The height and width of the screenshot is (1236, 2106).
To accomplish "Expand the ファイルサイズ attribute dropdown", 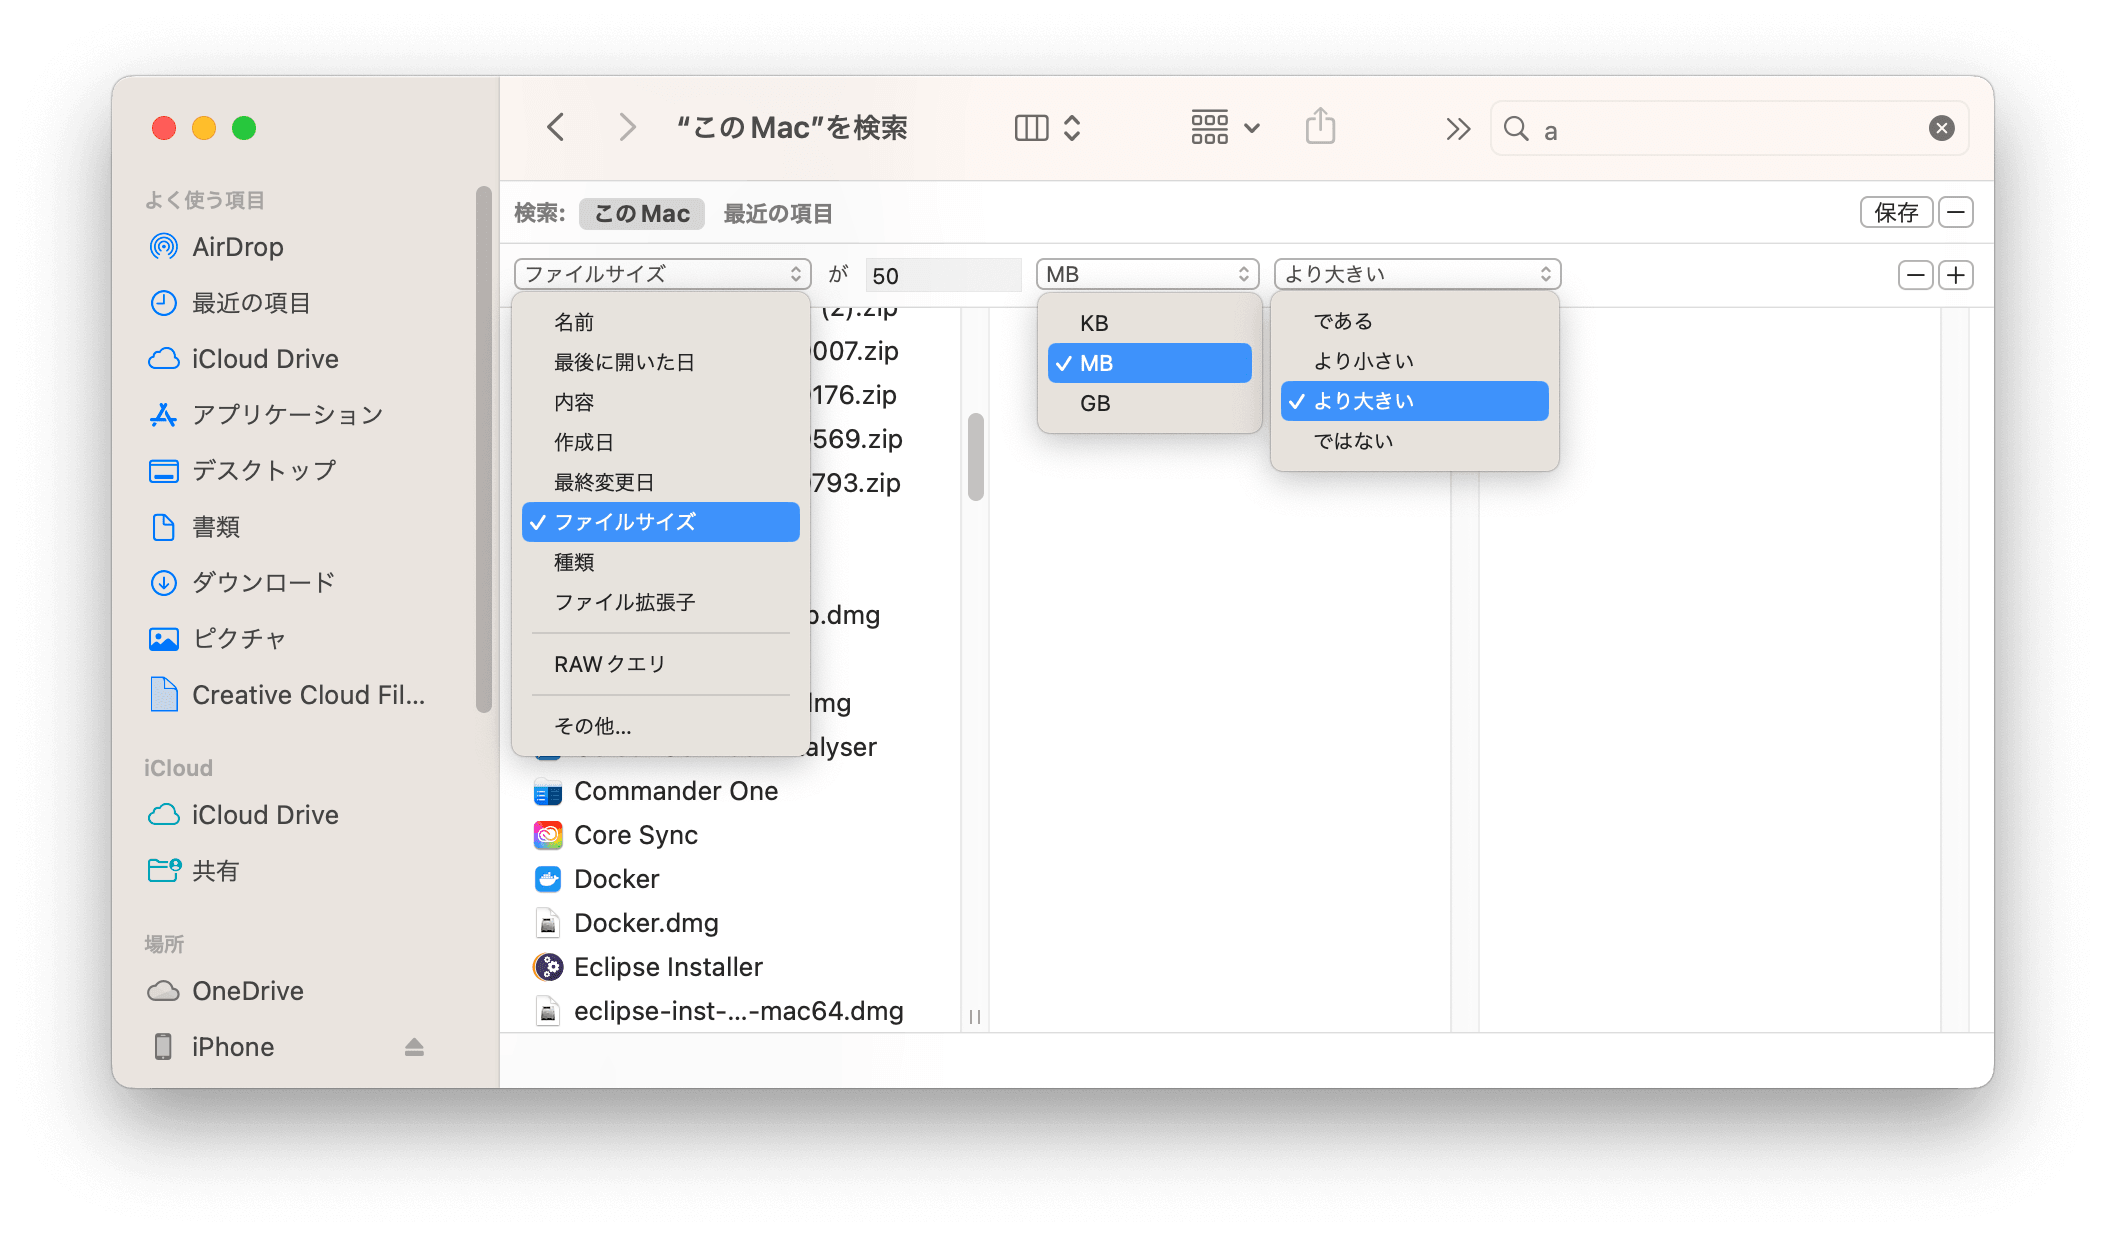I will (662, 274).
